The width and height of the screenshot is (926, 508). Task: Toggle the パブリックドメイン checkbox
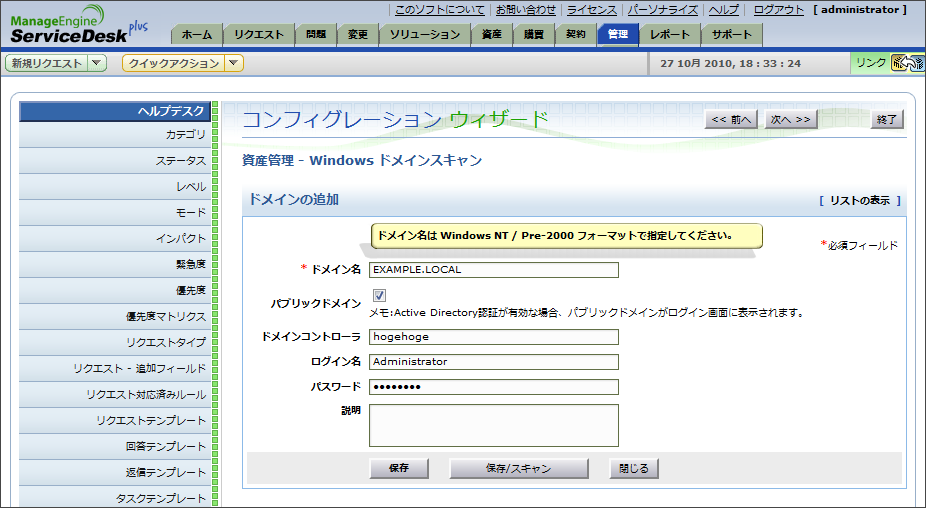click(379, 295)
